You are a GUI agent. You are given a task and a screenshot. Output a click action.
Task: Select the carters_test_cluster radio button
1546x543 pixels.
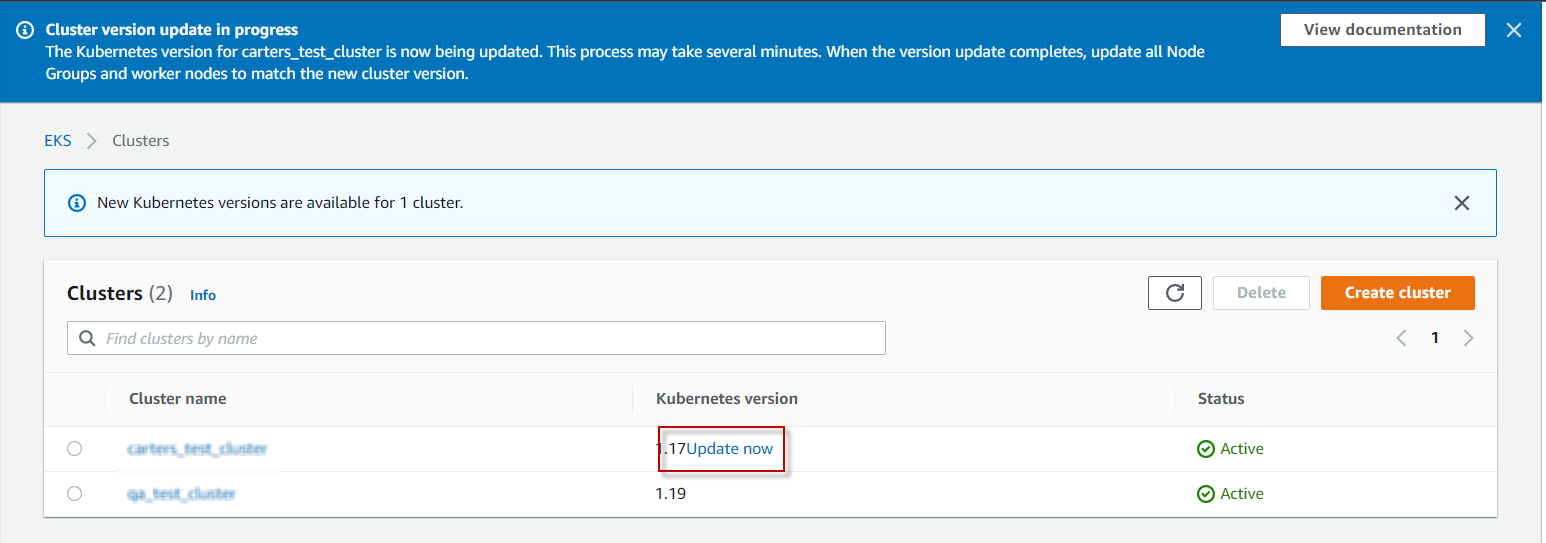(x=75, y=449)
